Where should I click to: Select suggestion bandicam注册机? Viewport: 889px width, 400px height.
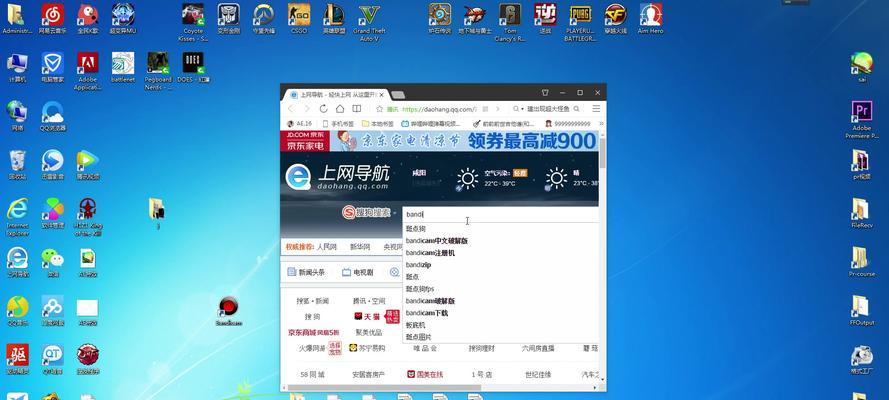(x=430, y=253)
